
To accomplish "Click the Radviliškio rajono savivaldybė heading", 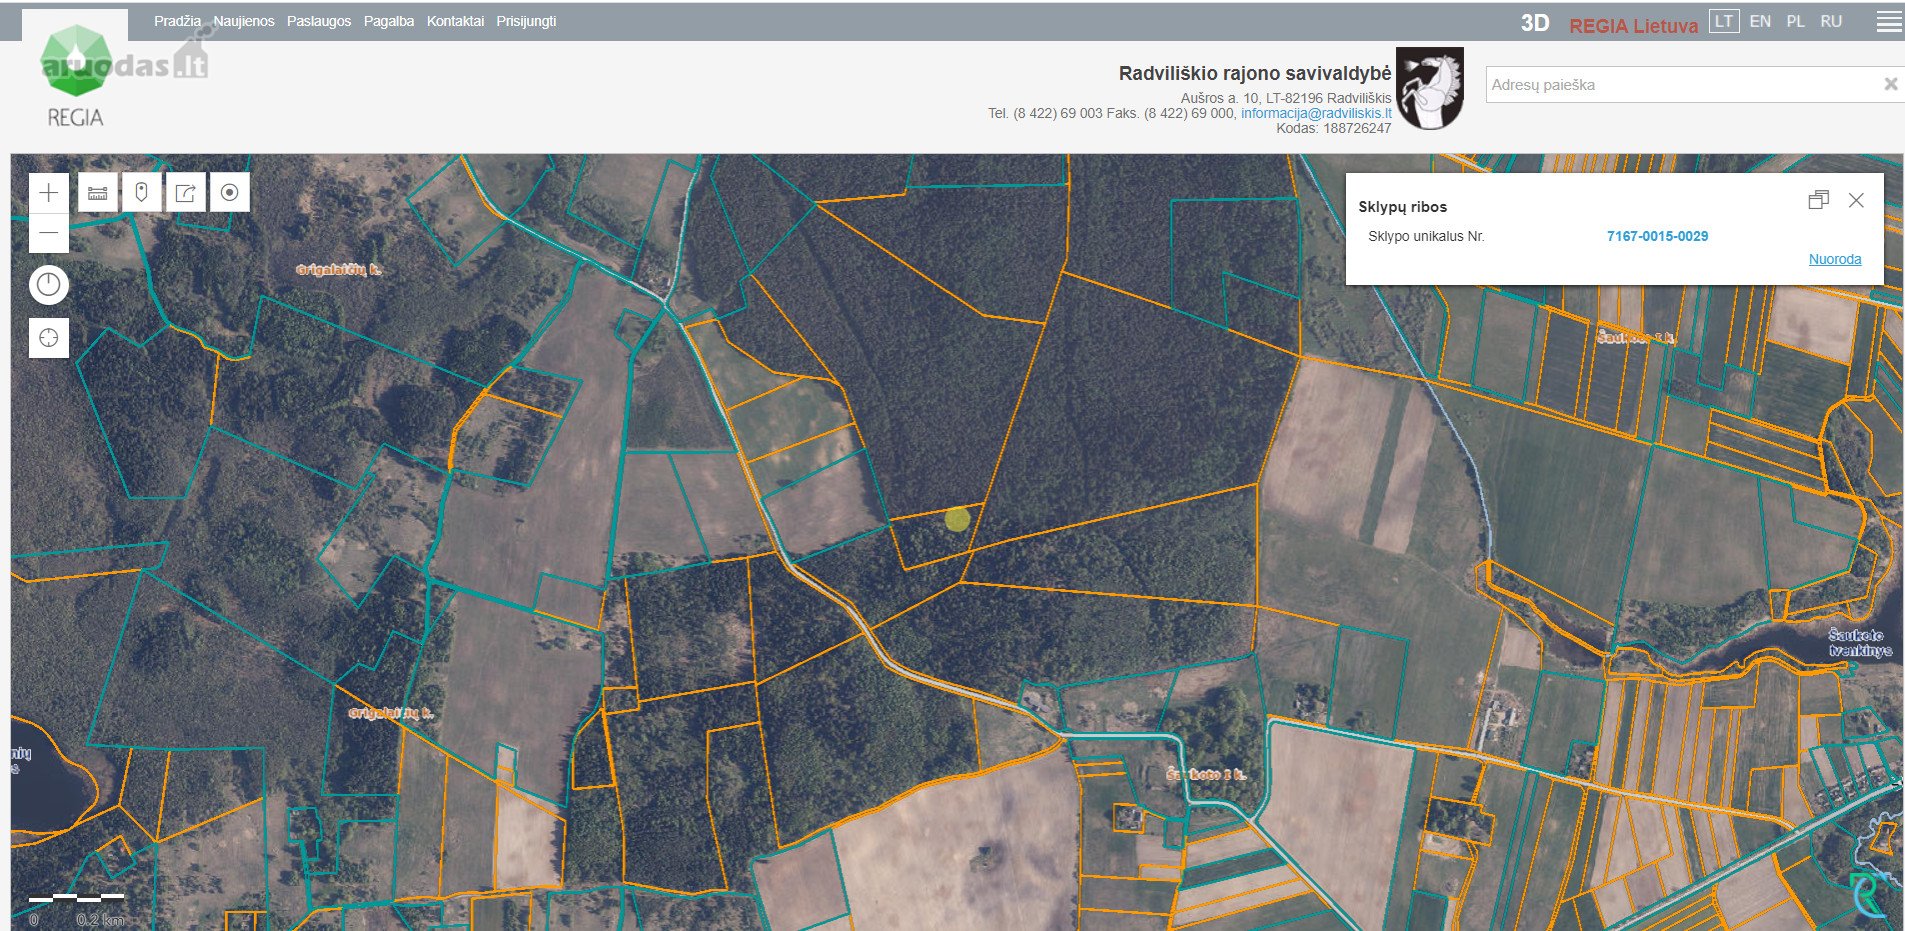I will click(x=1255, y=73).
